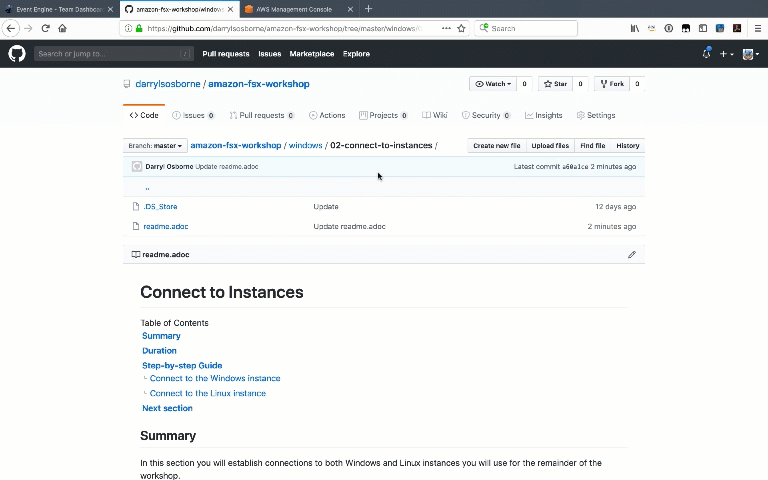Close the Event Engine Team Dashboard tab
Image resolution: width=768 pixels, height=480 pixels.
point(110,9)
